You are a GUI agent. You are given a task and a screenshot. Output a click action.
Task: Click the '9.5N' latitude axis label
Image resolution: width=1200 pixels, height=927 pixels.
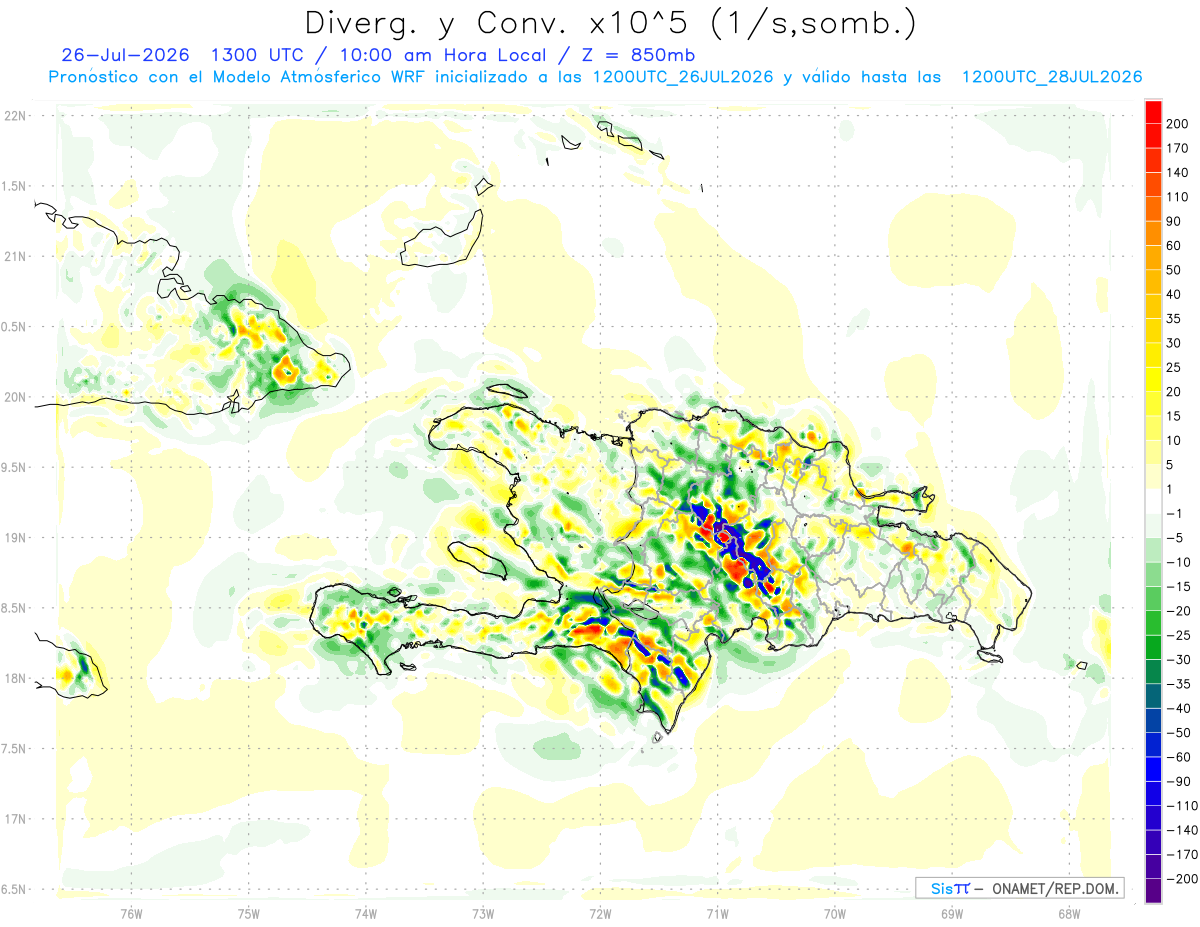[15, 467]
